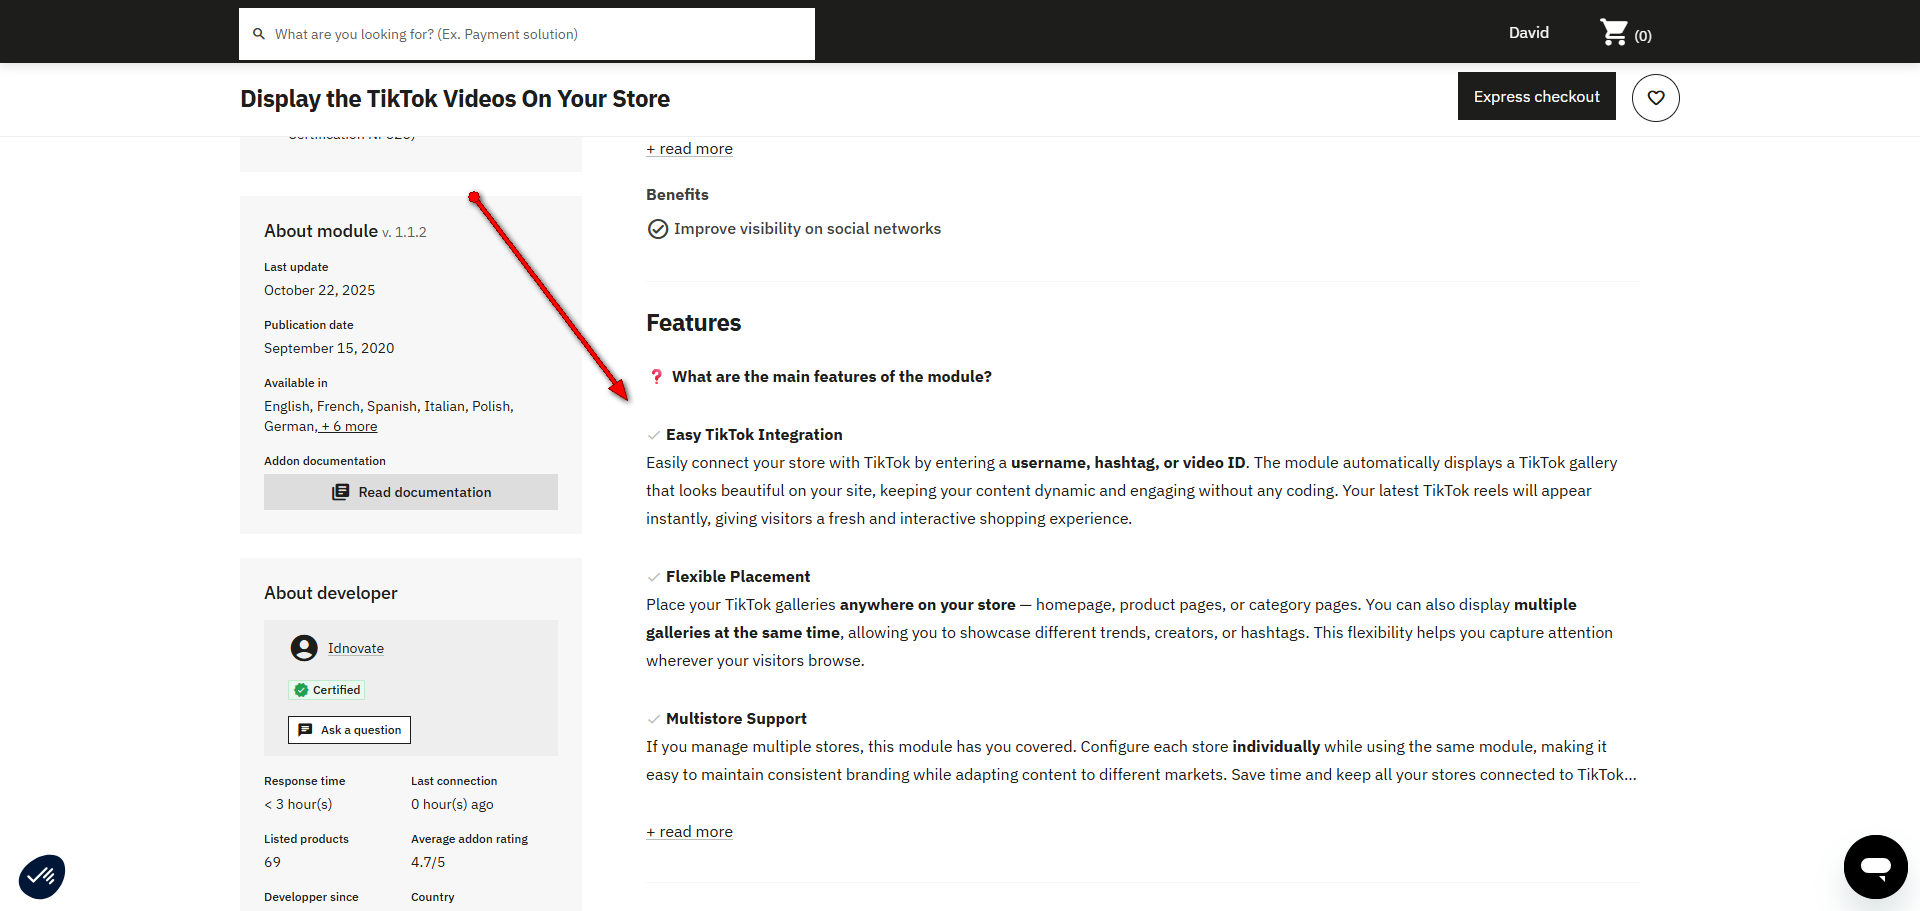This screenshot has height=911, width=1920.
Task: Open the chat bubble widget
Action: [1876, 867]
